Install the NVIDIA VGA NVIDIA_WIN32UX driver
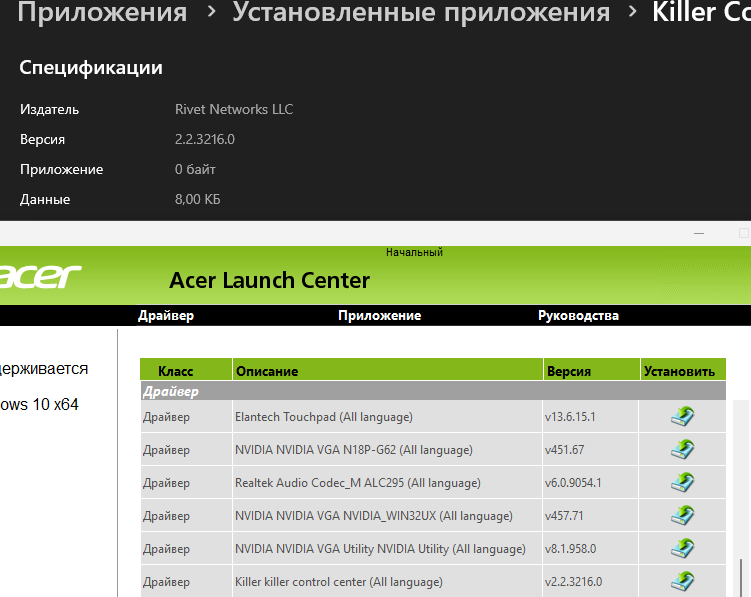 pyautogui.click(x=683, y=516)
